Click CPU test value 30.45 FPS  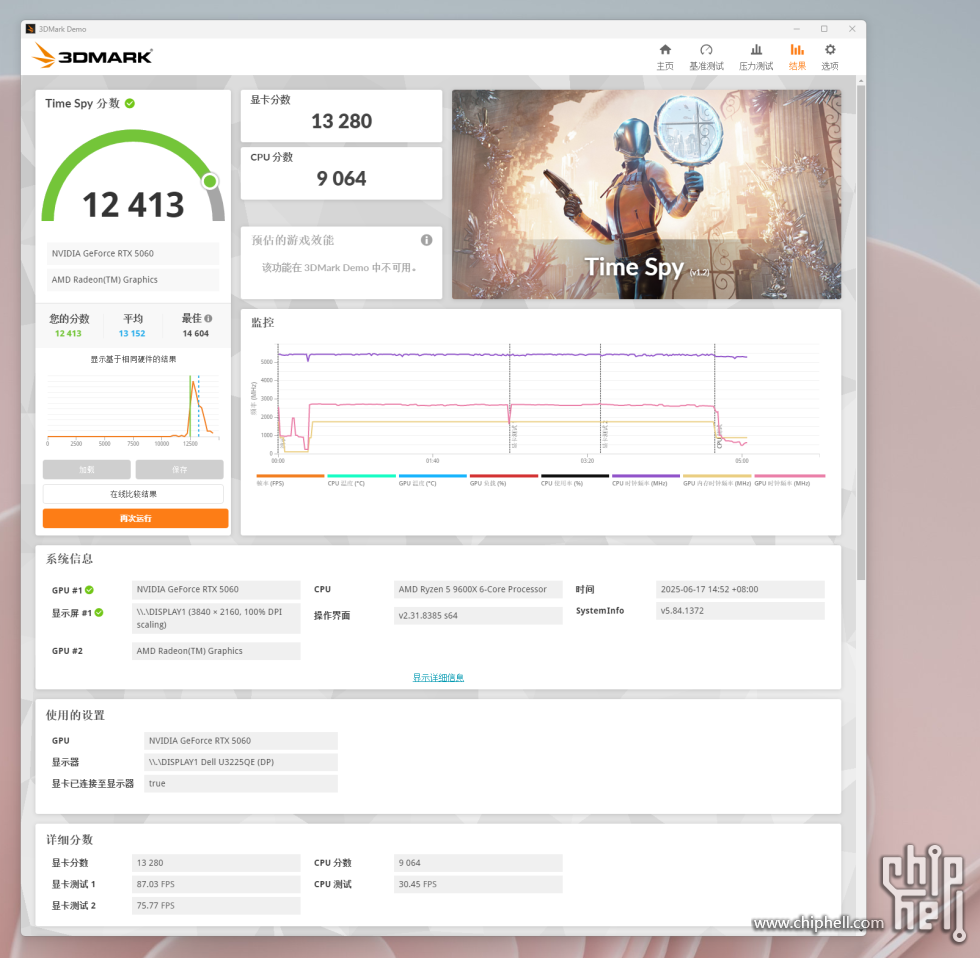[478, 884]
